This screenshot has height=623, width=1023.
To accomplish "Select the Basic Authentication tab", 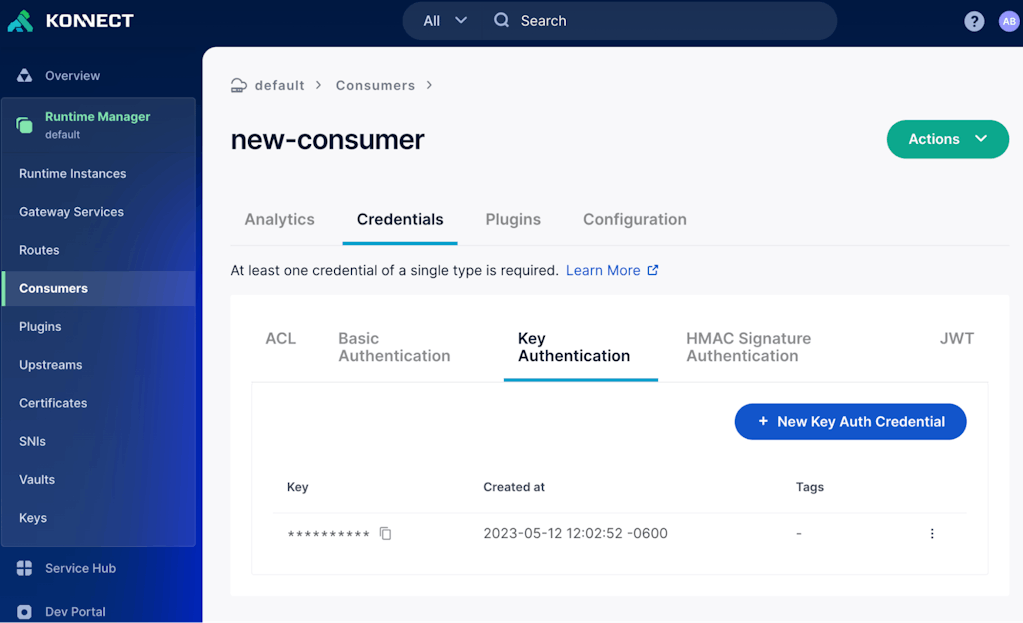I will point(394,347).
